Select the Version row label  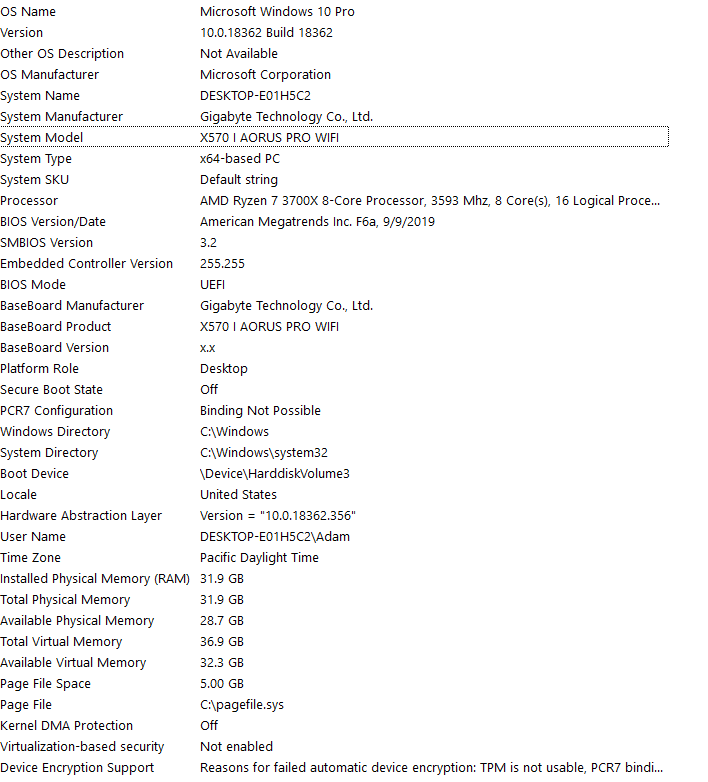coord(21,32)
